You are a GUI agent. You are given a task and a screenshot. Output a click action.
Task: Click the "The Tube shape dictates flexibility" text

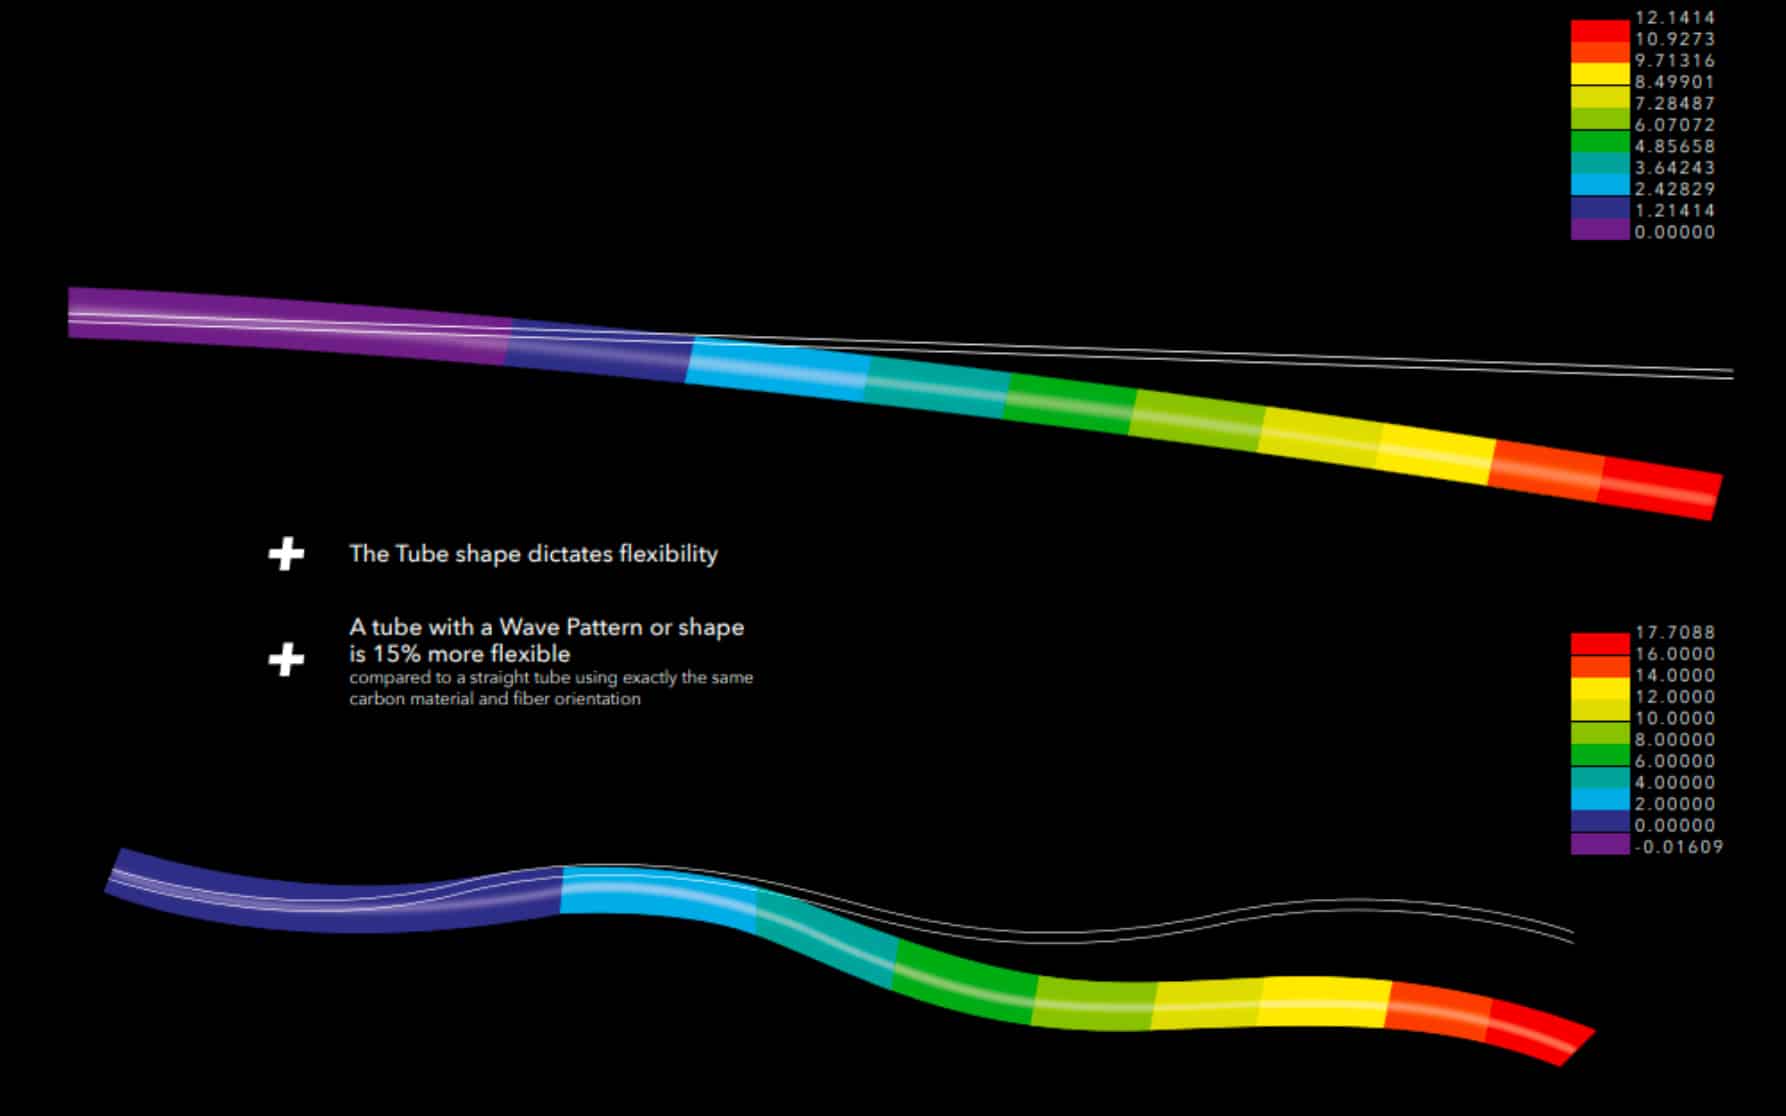click(533, 554)
